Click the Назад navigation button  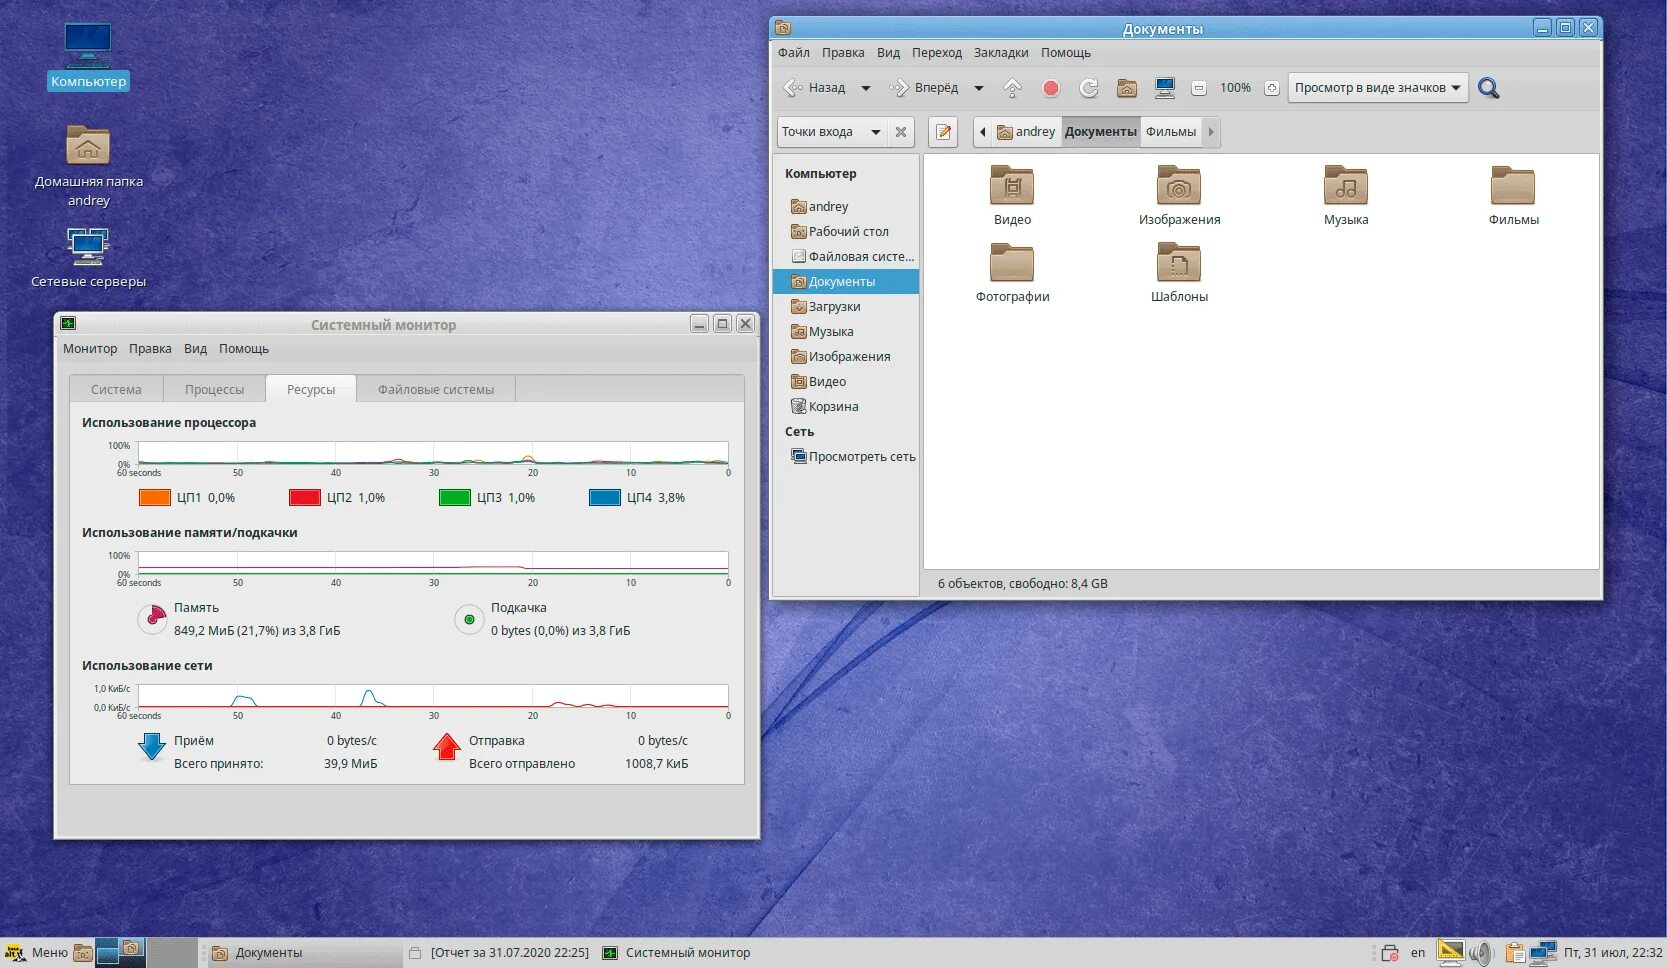815,88
